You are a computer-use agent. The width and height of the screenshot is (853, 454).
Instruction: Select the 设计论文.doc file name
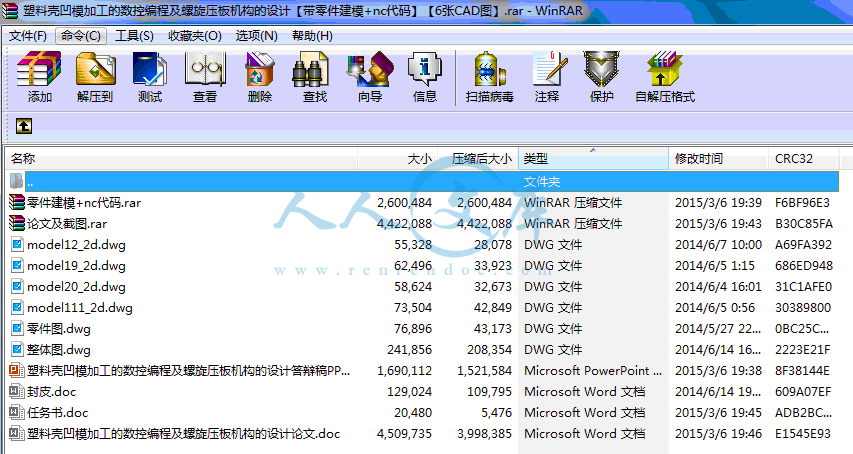(x=183, y=434)
